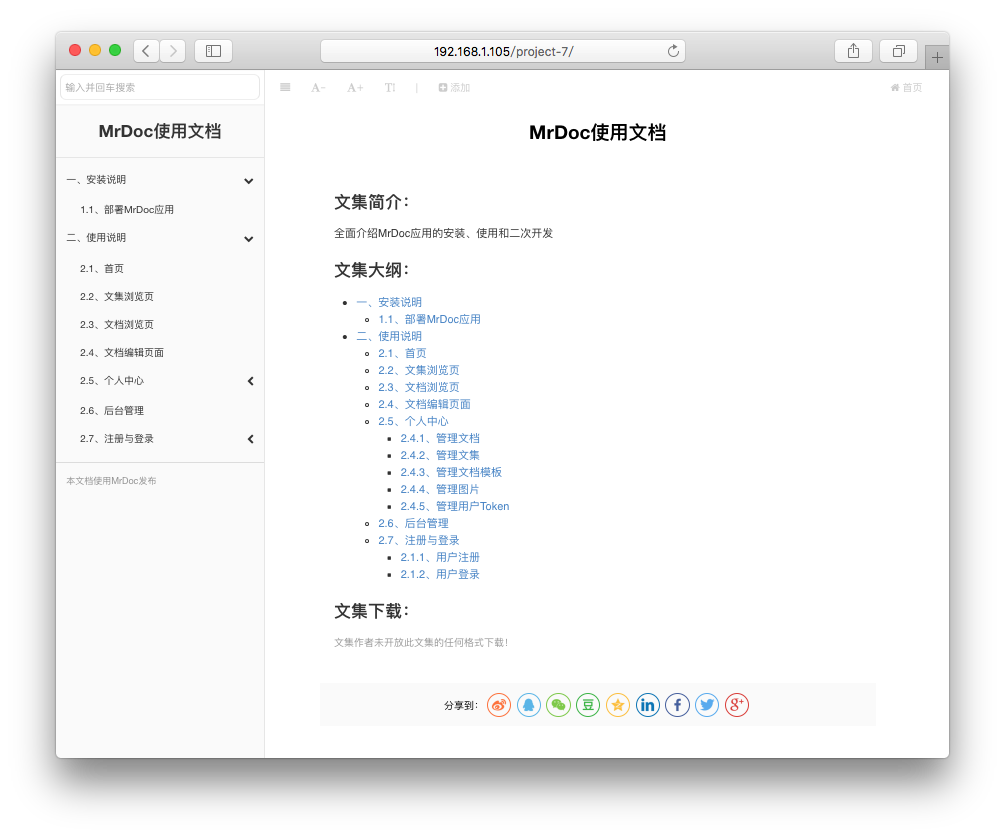Increase font size with A+ icon
1005x838 pixels.
click(355, 88)
